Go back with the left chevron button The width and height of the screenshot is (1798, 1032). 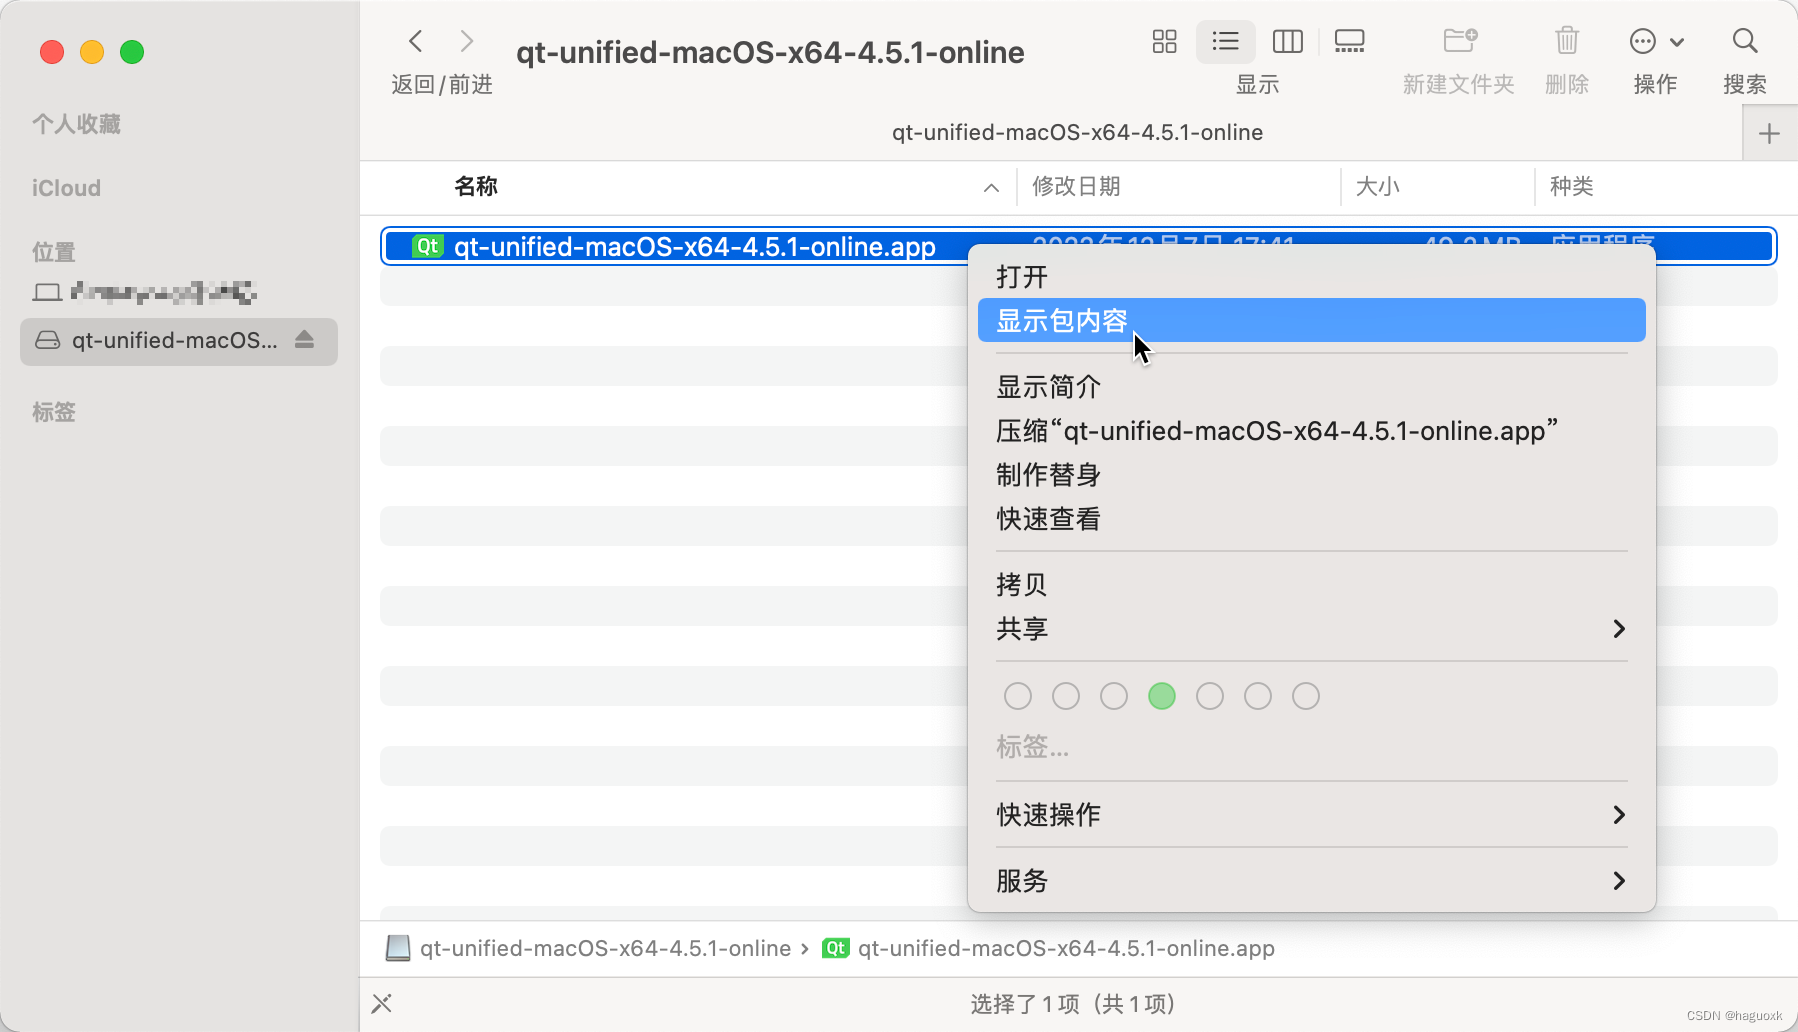416,41
